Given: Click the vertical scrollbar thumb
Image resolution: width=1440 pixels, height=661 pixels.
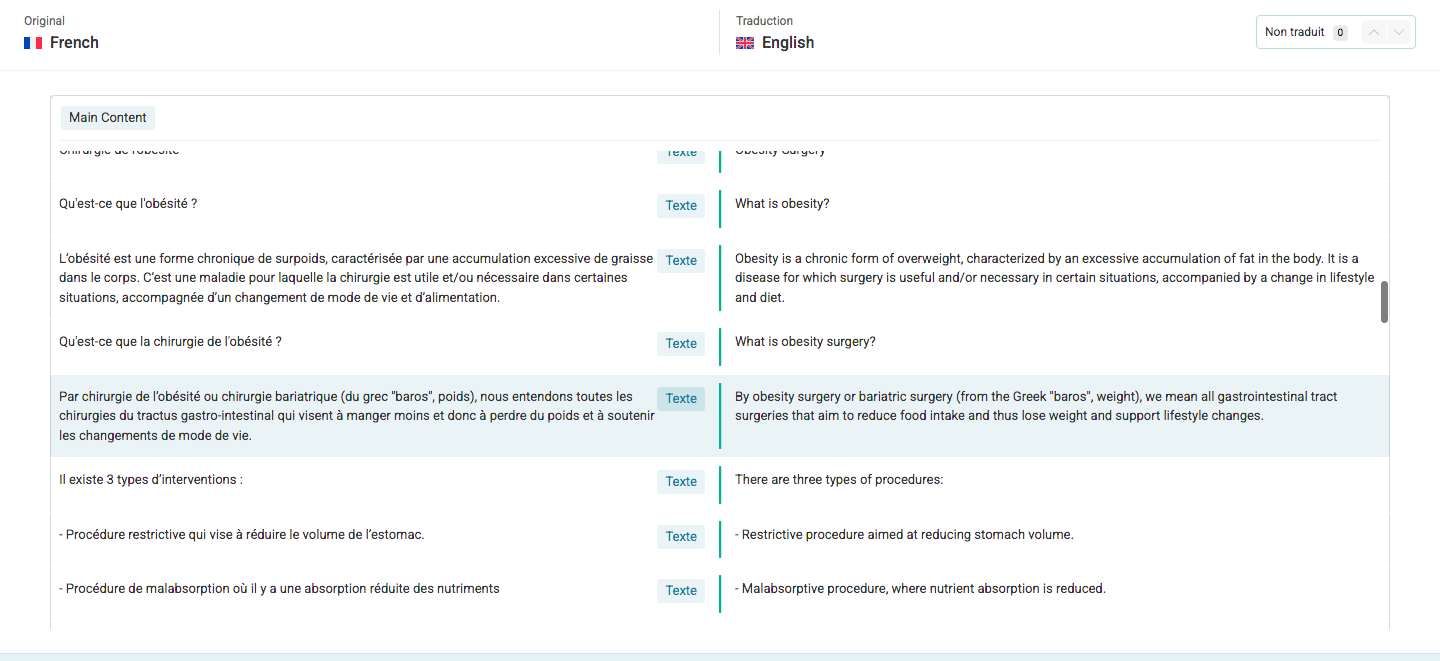Looking at the screenshot, I should coord(1384,302).
